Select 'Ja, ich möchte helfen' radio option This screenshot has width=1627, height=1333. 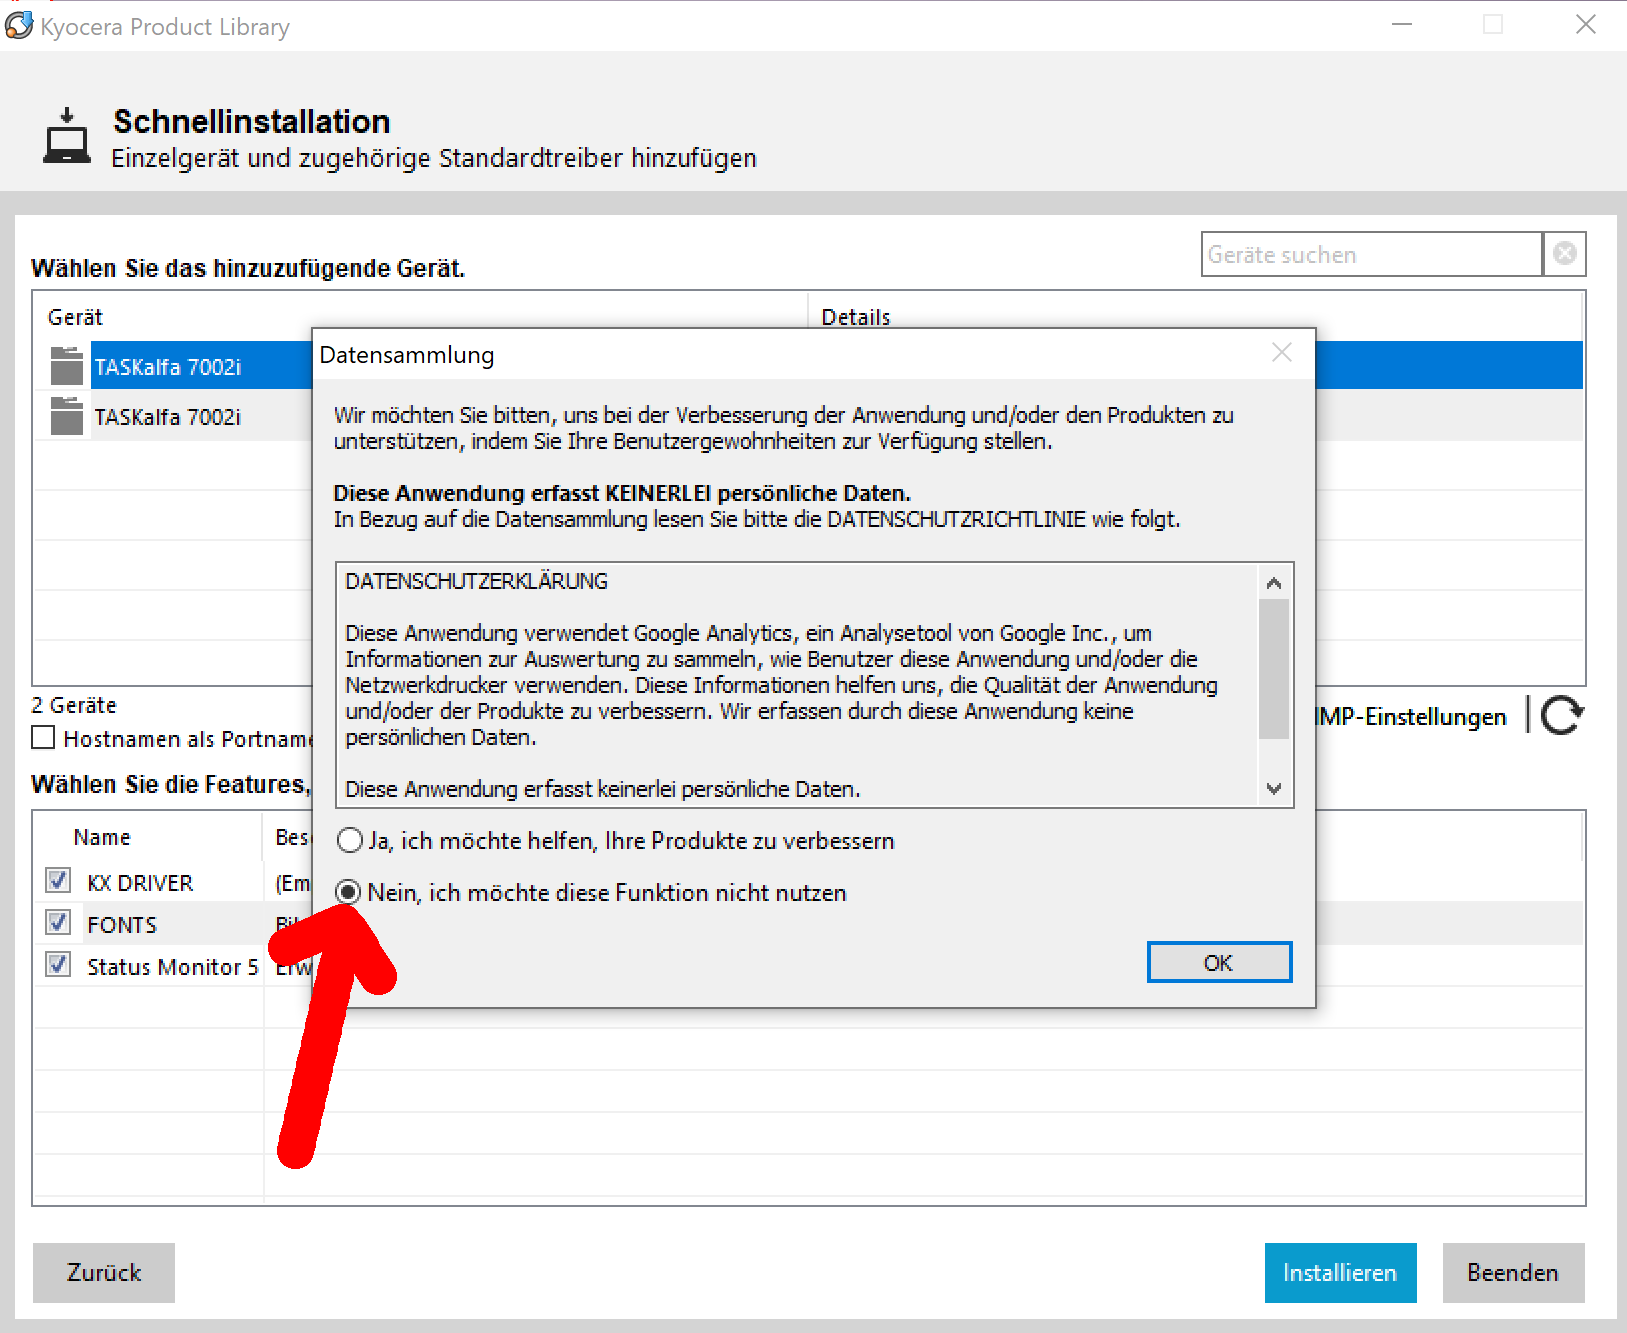click(350, 841)
